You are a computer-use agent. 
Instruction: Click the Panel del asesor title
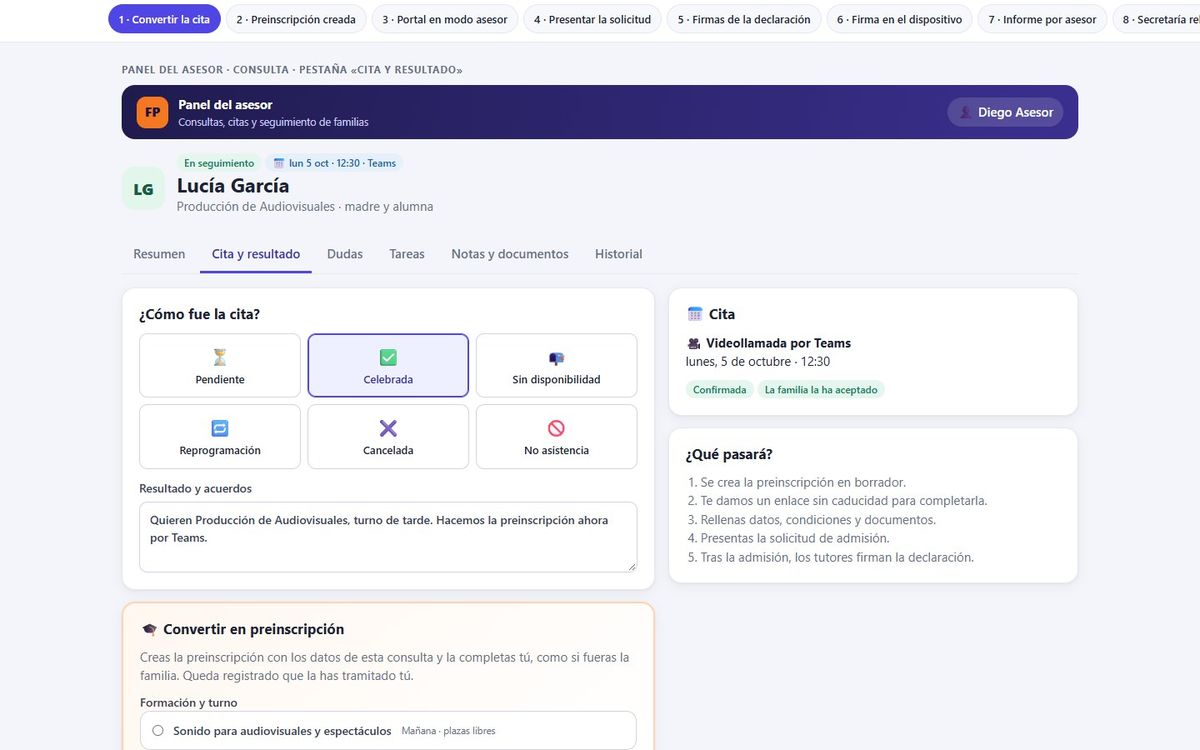coord(225,104)
